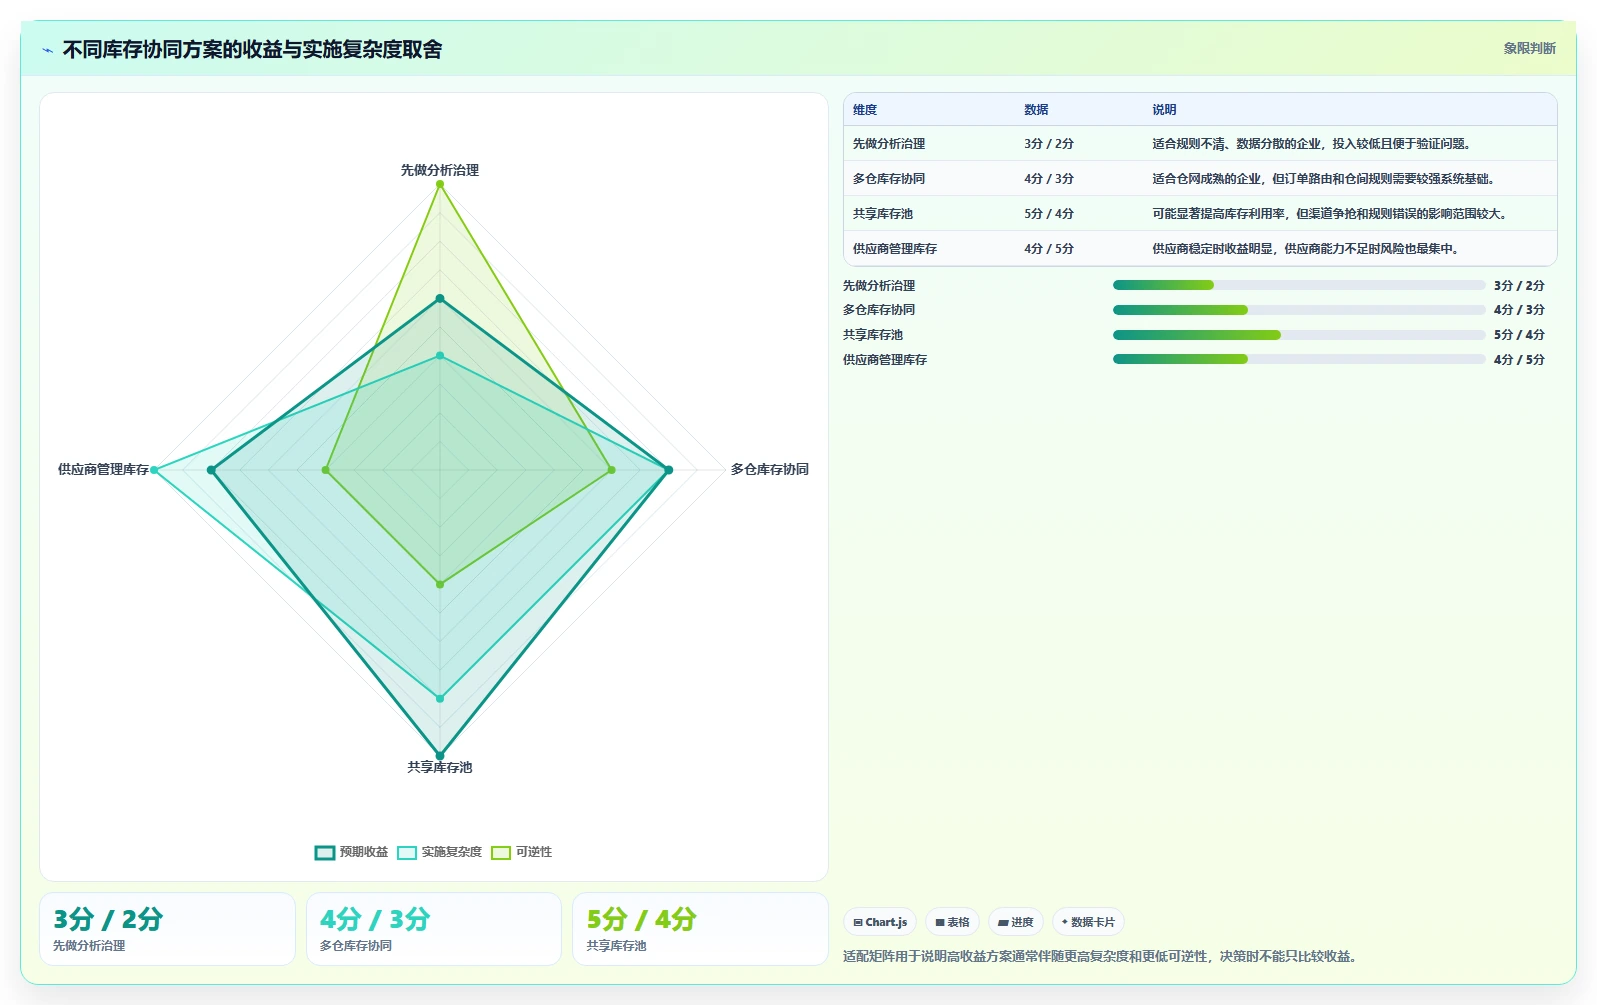Click the 供应商管理库存 progress bar
The image size is (1597, 1005).
1299,359
